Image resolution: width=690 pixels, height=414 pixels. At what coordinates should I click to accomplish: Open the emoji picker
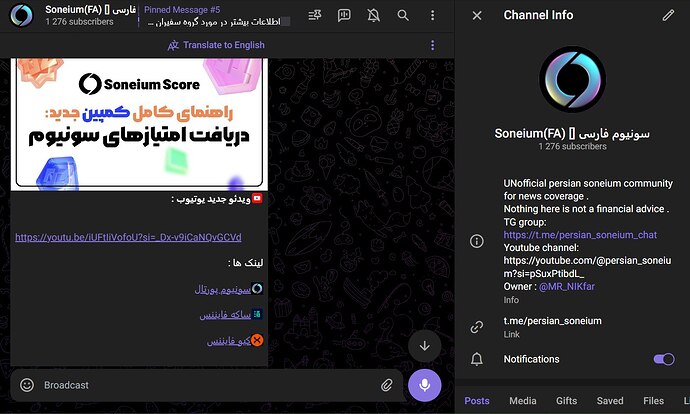coord(27,385)
